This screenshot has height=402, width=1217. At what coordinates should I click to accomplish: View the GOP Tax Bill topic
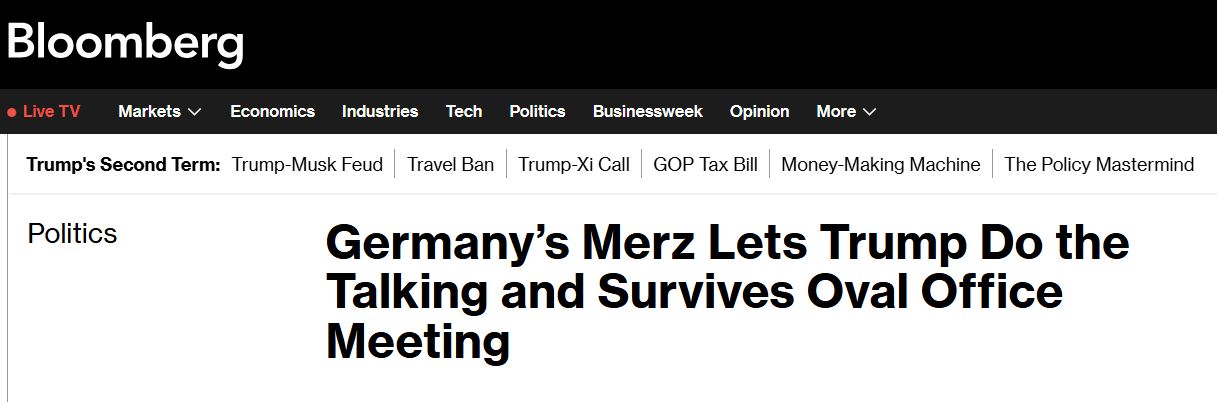[x=705, y=165]
